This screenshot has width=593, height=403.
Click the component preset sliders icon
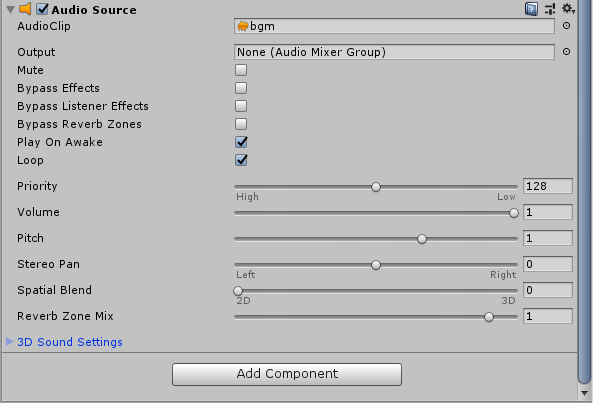[550, 9]
